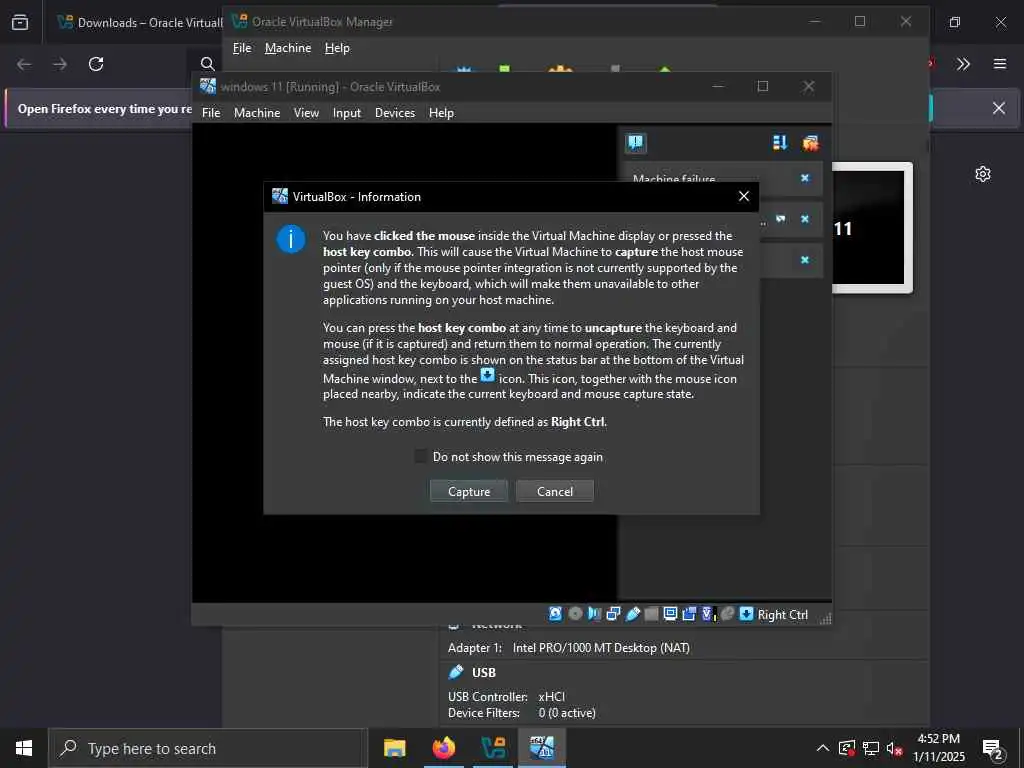Image resolution: width=1024 pixels, height=768 pixels.
Task: Click the network adapters status bar icon
Action: click(x=613, y=614)
